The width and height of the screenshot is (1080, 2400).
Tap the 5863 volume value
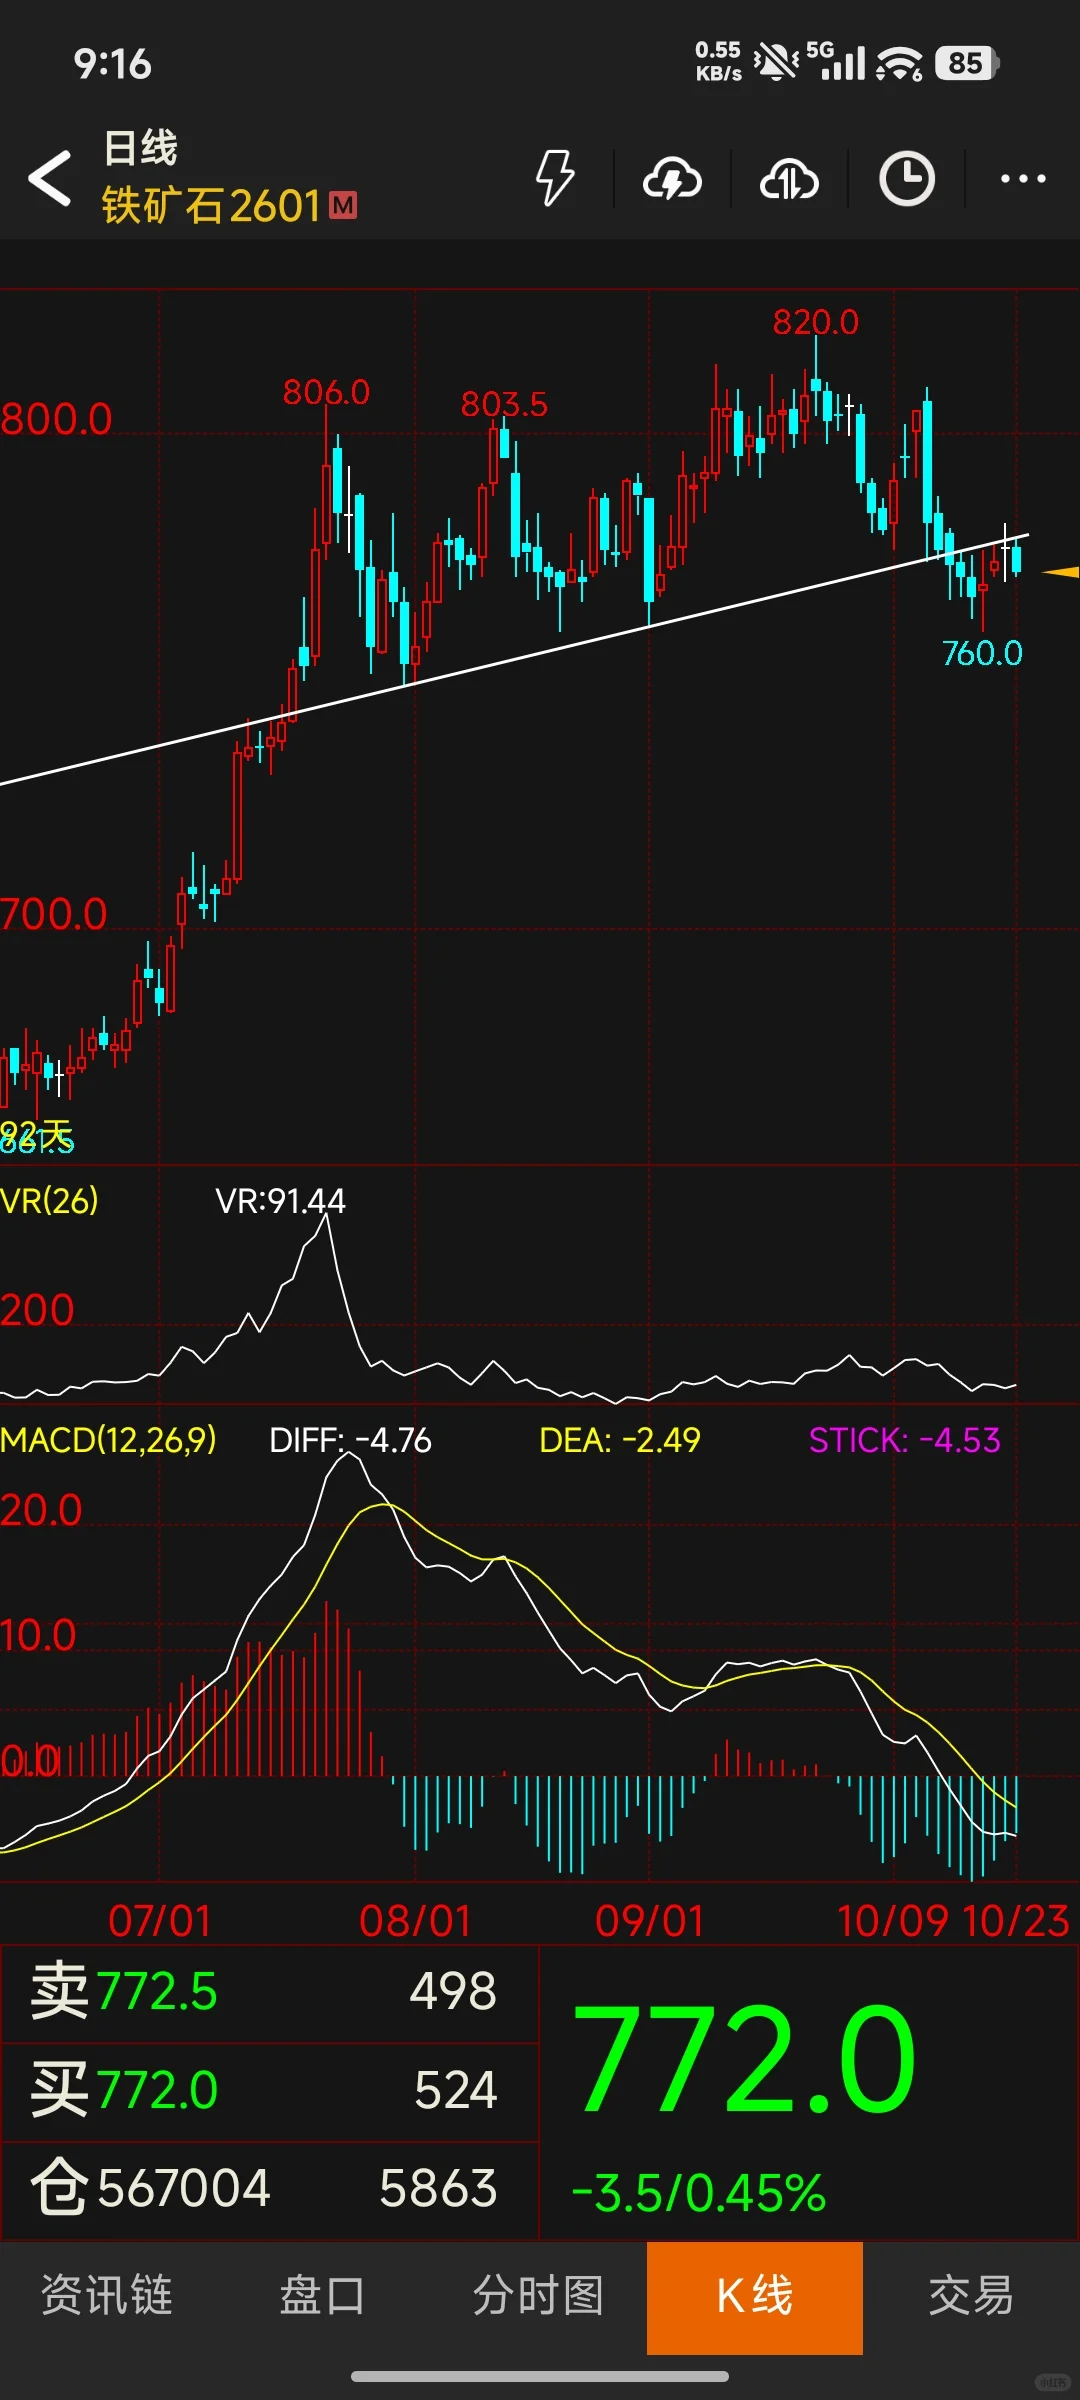click(x=438, y=2188)
